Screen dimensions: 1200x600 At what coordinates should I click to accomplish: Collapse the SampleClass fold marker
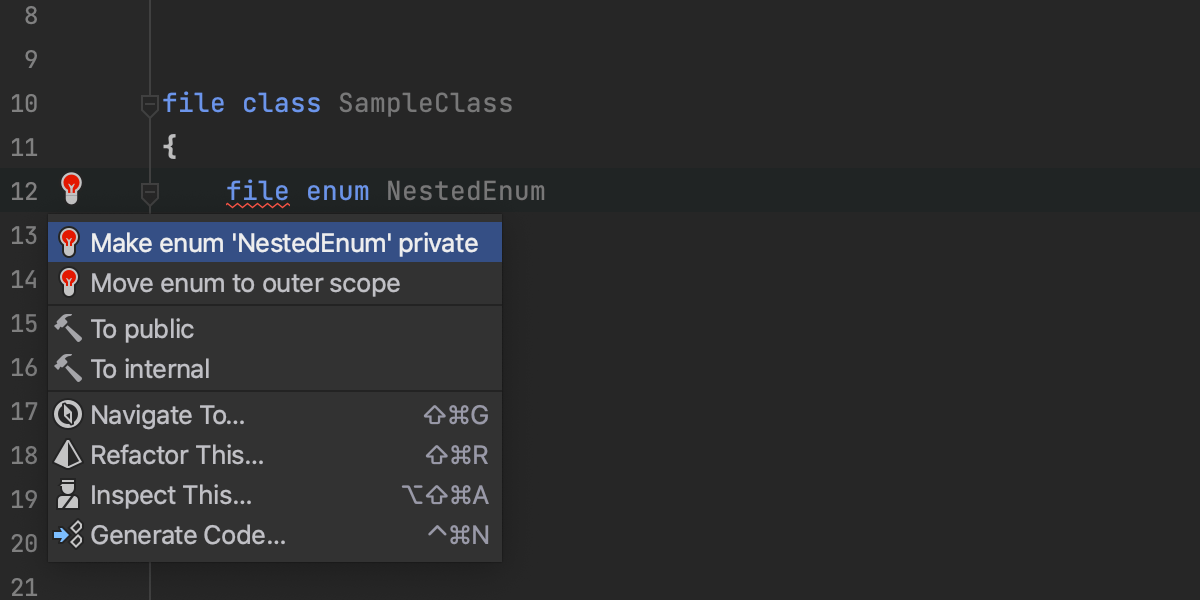(x=150, y=103)
